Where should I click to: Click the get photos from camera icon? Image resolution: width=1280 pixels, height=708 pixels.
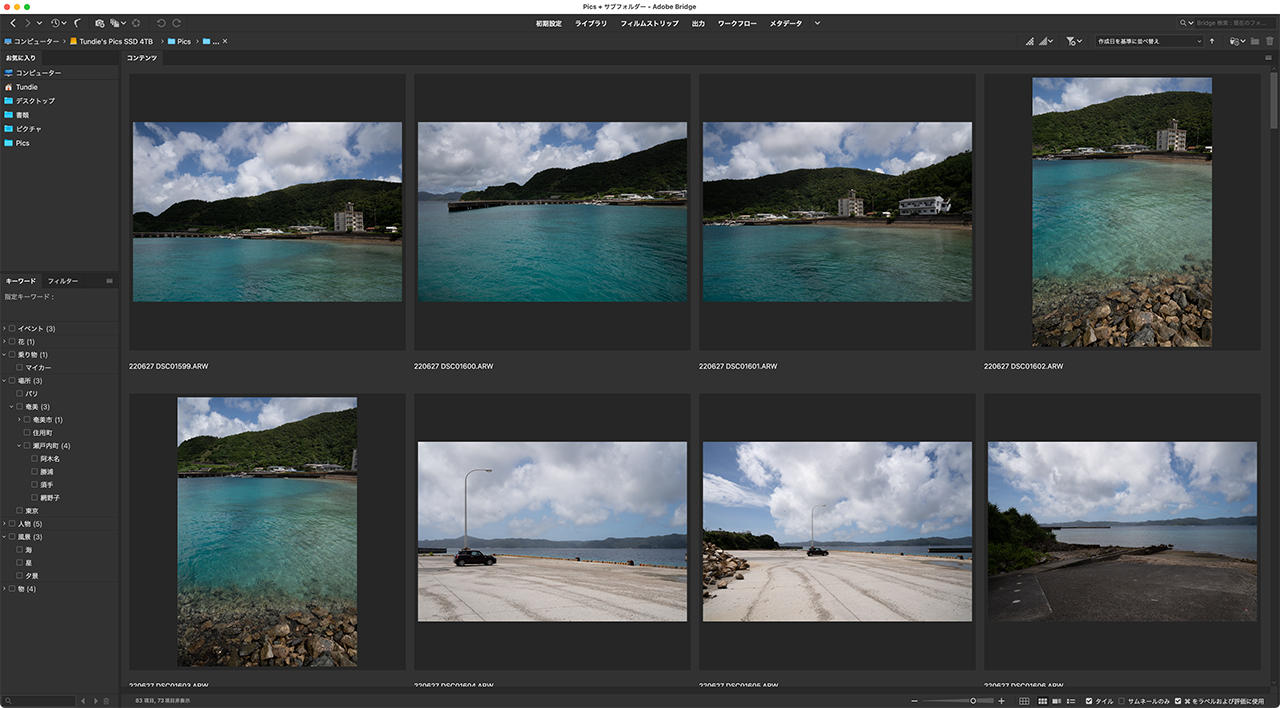pos(100,23)
